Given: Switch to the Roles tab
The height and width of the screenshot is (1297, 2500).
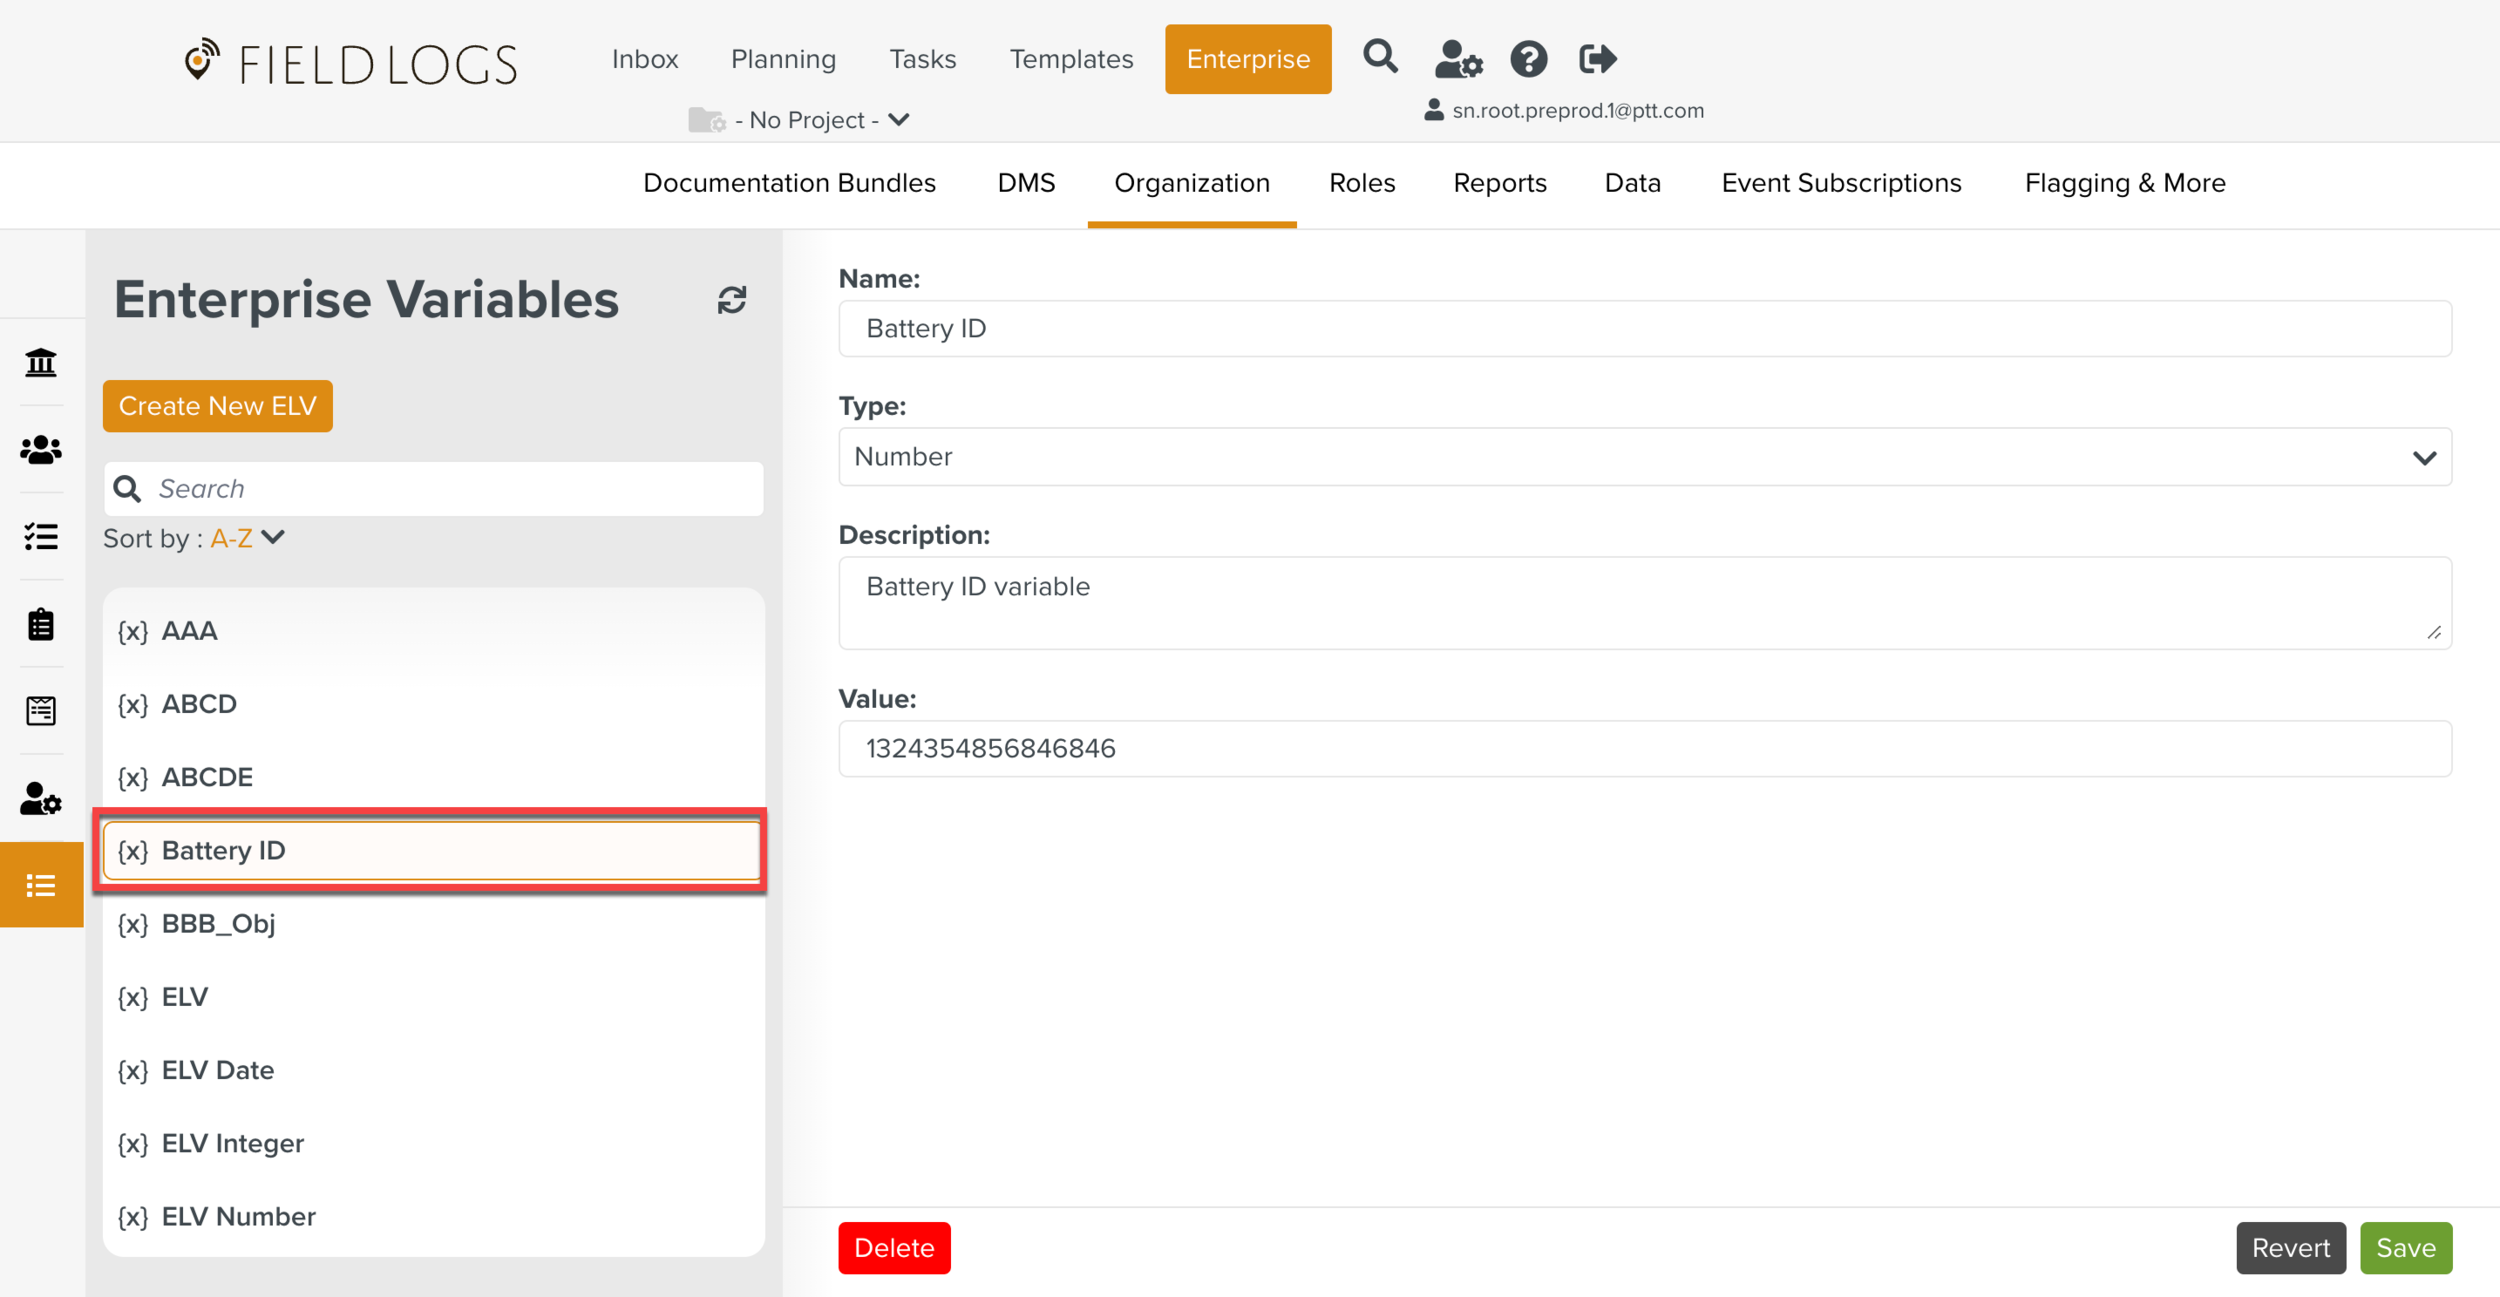Looking at the screenshot, I should [x=1361, y=183].
